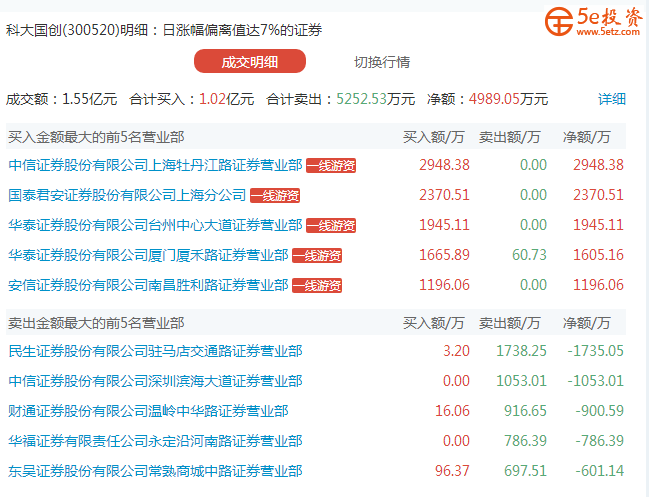Click net amount -786.39
The height and width of the screenshot is (497, 649).
click(599, 441)
